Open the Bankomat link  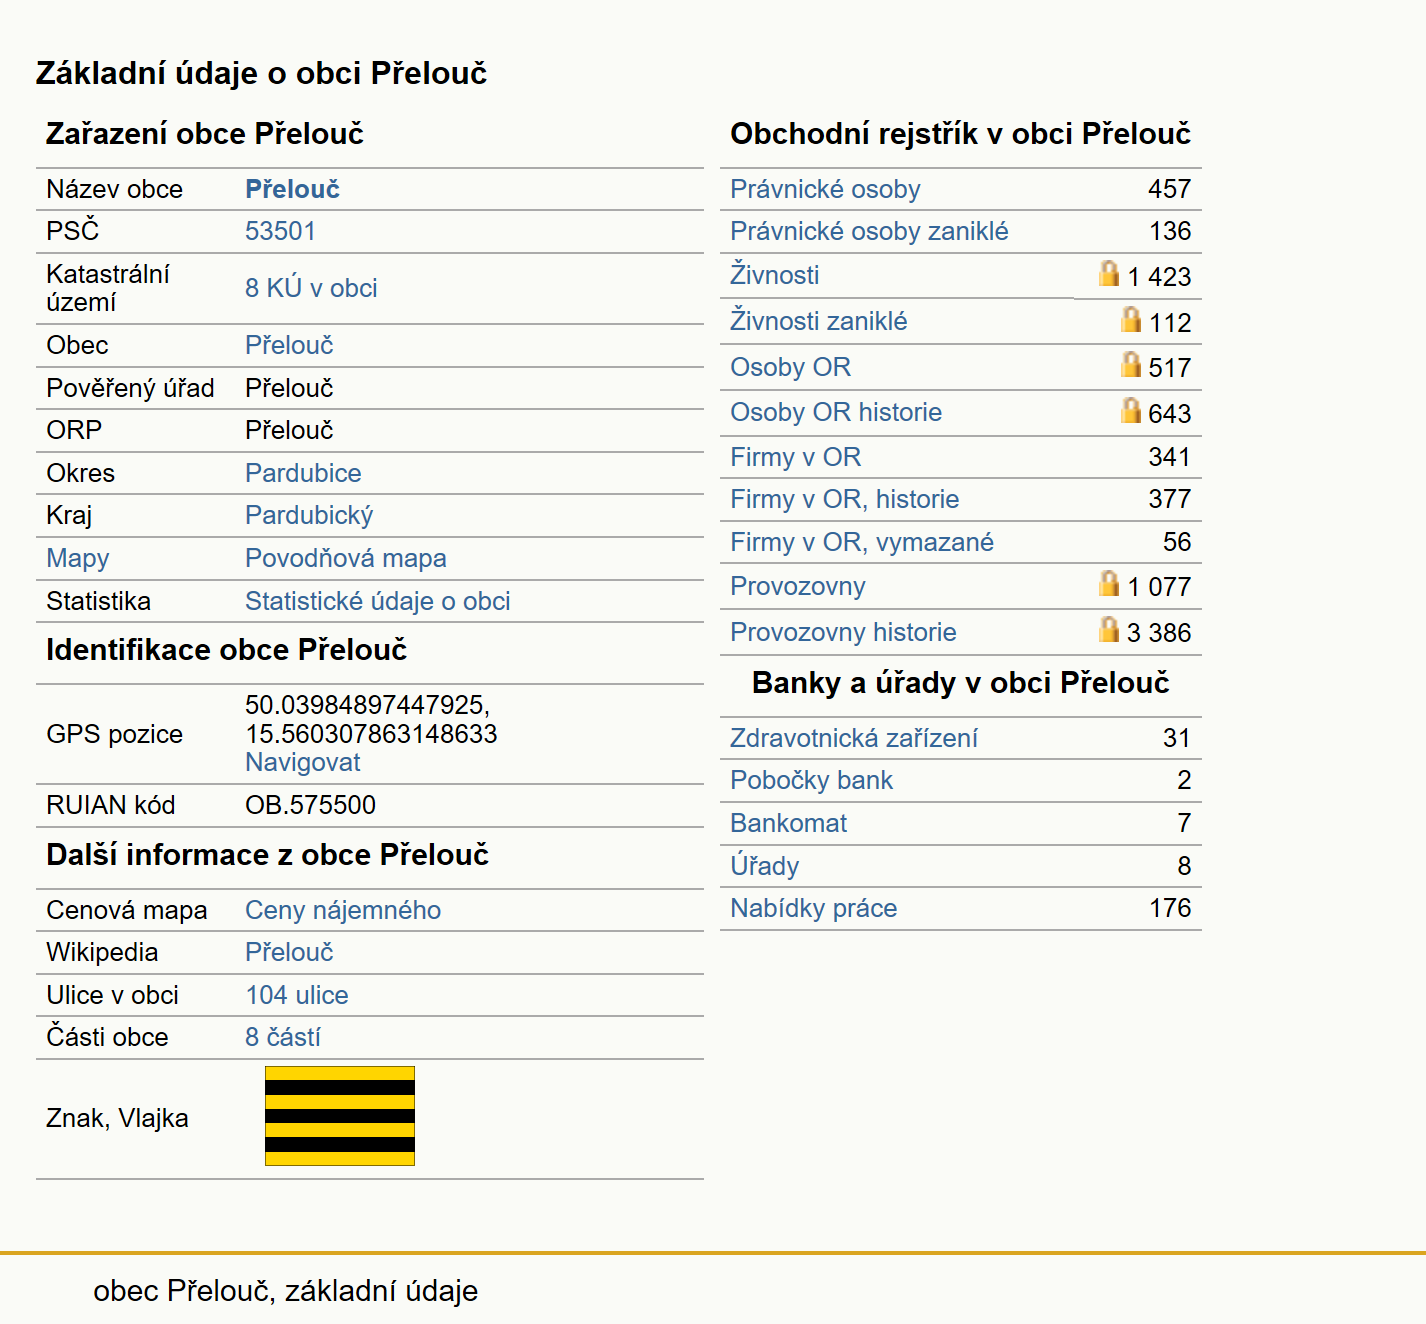pos(788,823)
